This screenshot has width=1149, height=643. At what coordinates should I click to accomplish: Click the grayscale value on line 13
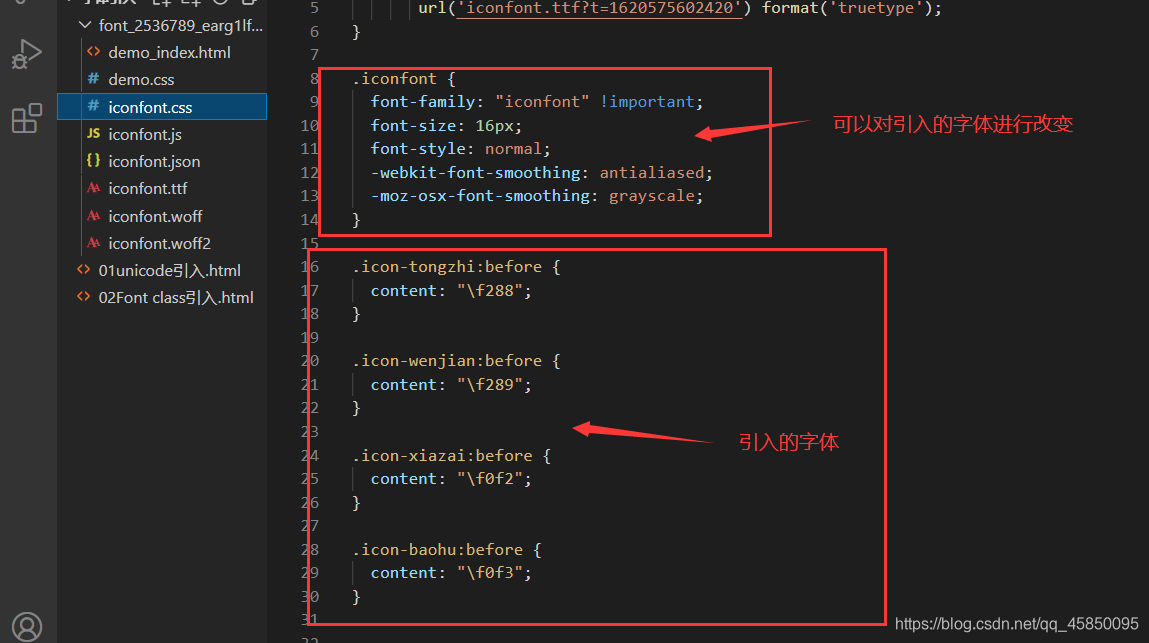[x=652, y=196]
